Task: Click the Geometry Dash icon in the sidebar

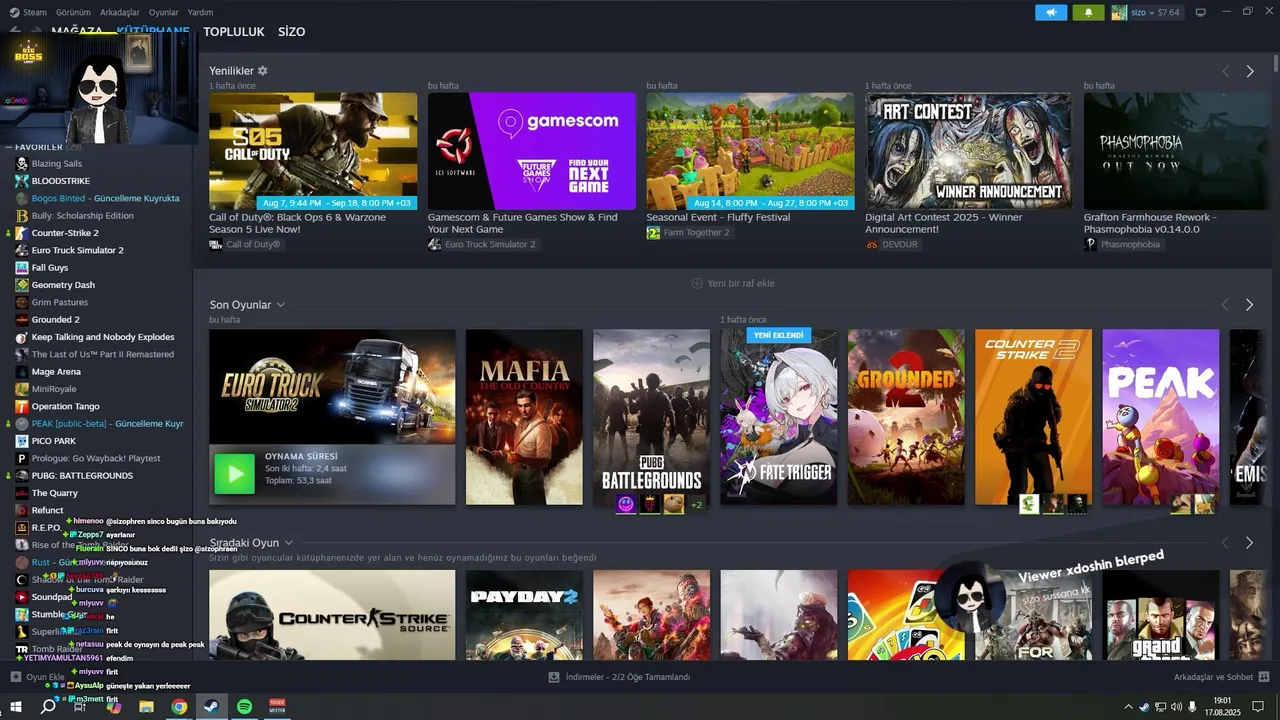Action: [22, 285]
